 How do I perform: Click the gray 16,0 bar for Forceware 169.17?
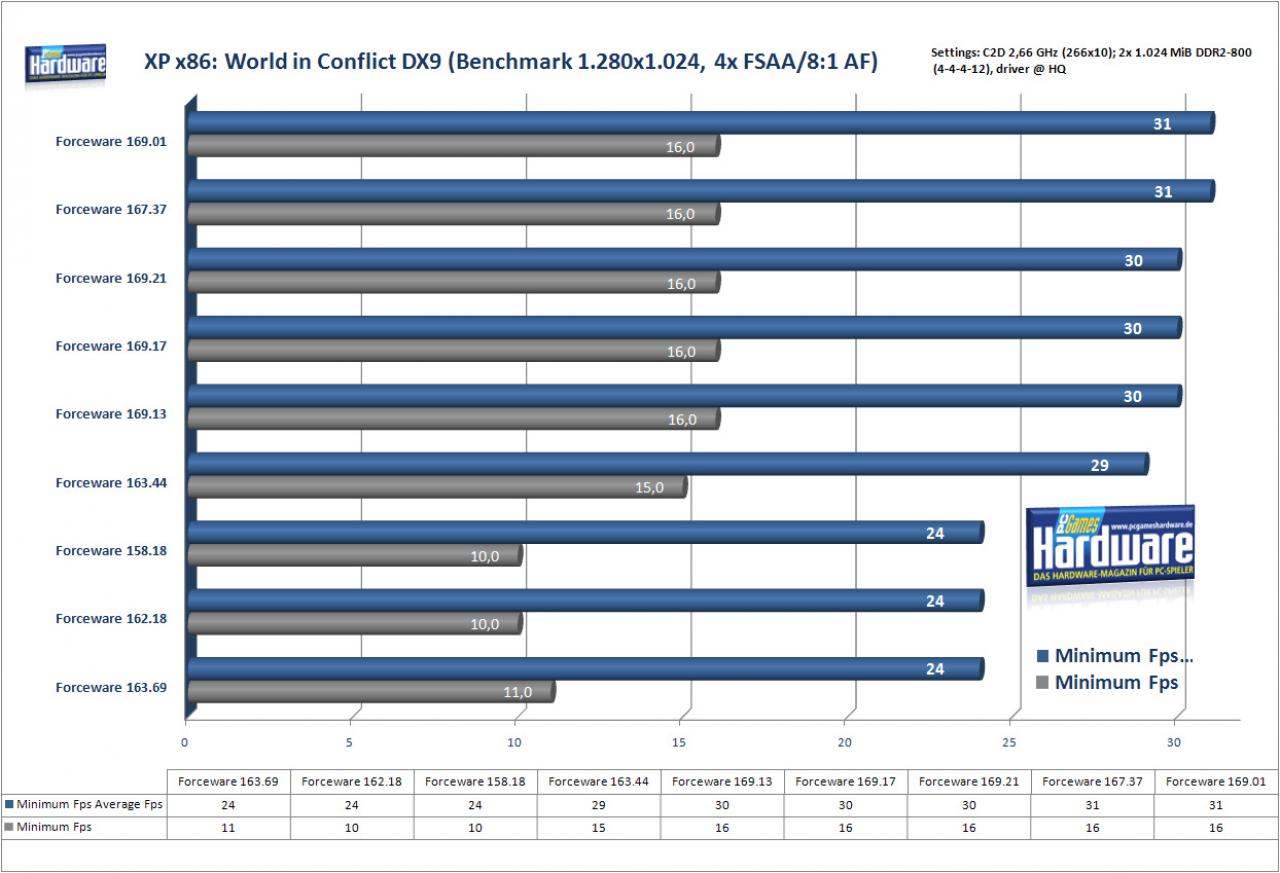454,351
